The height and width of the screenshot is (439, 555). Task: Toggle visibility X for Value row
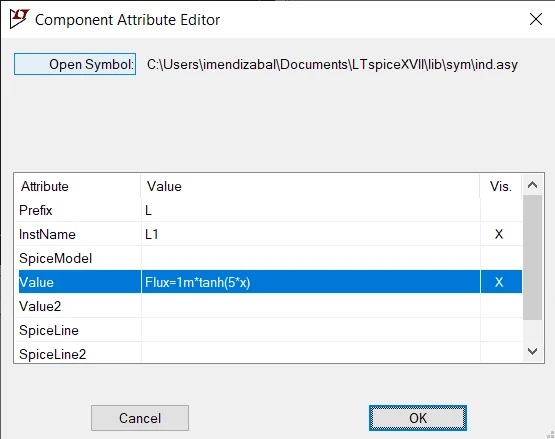[499, 282]
